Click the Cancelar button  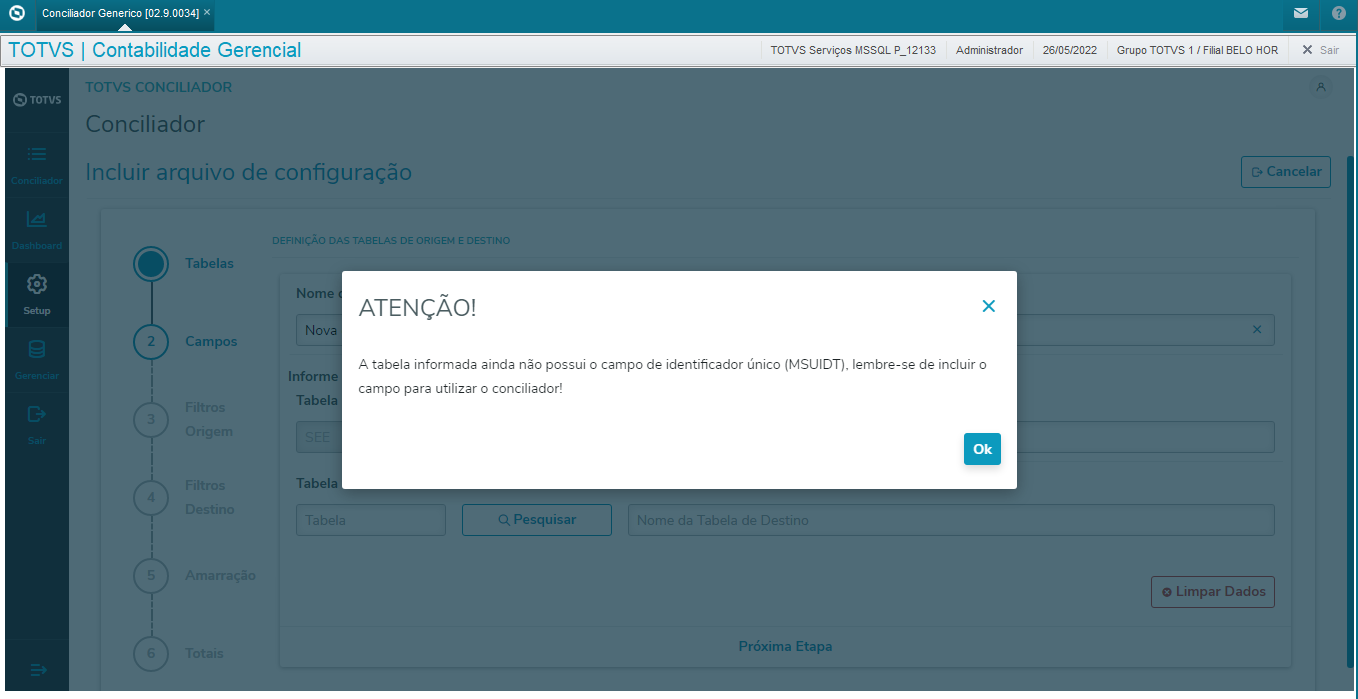pos(1286,171)
